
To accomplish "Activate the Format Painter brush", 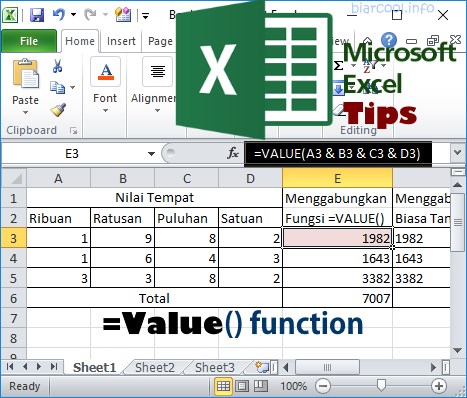I will (58, 110).
